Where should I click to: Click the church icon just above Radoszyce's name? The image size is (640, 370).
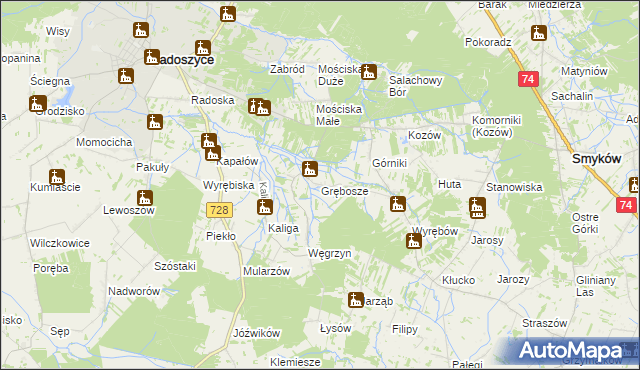tap(202, 48)
